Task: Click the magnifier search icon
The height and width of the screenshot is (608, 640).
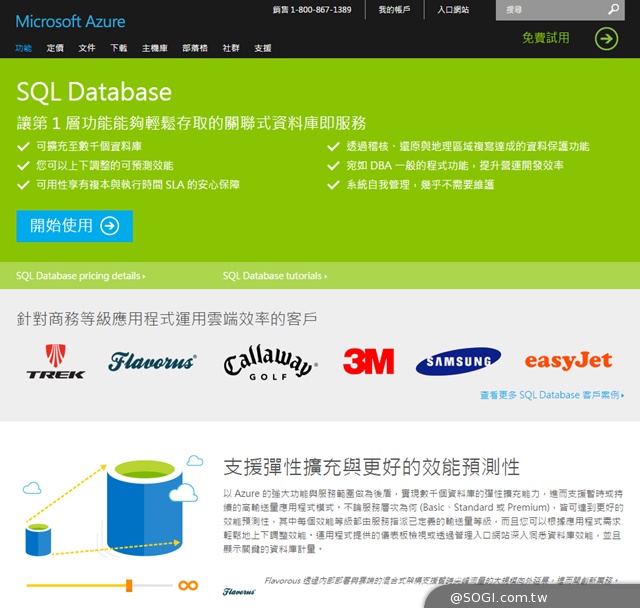Action: coord(613,9)
